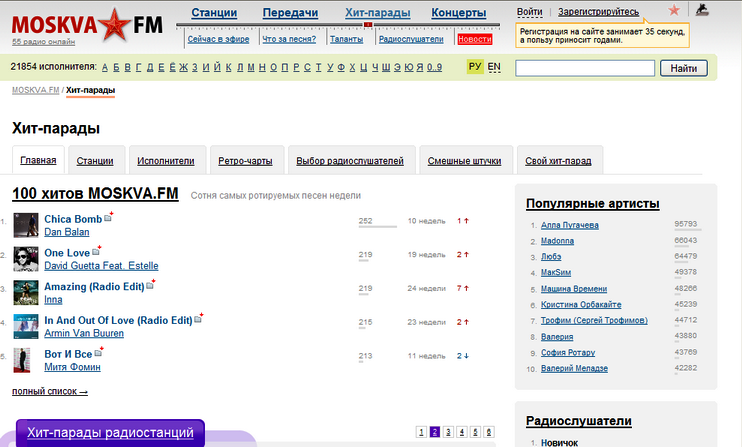Open lyrics icon next to Chica Bomb

point(108,218)
